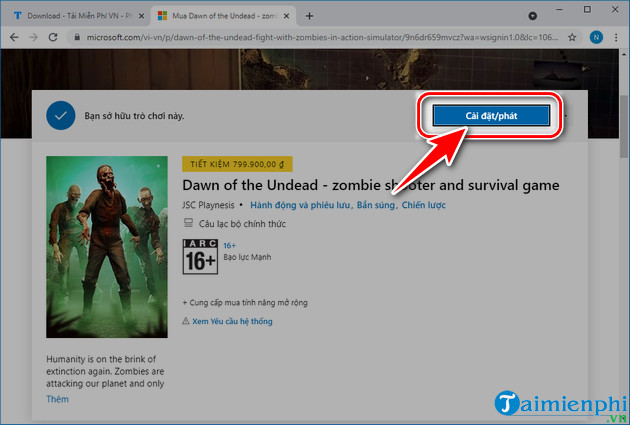
Task: Expand description with Thêm link
Action: coord(57,399)
